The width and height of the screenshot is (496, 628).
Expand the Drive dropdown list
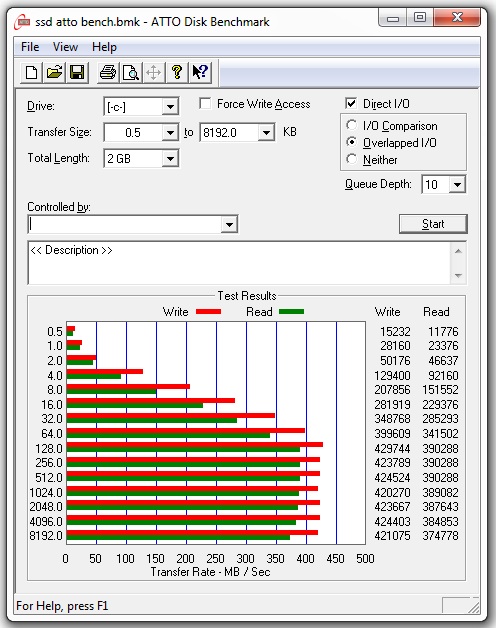click(170, 107)
